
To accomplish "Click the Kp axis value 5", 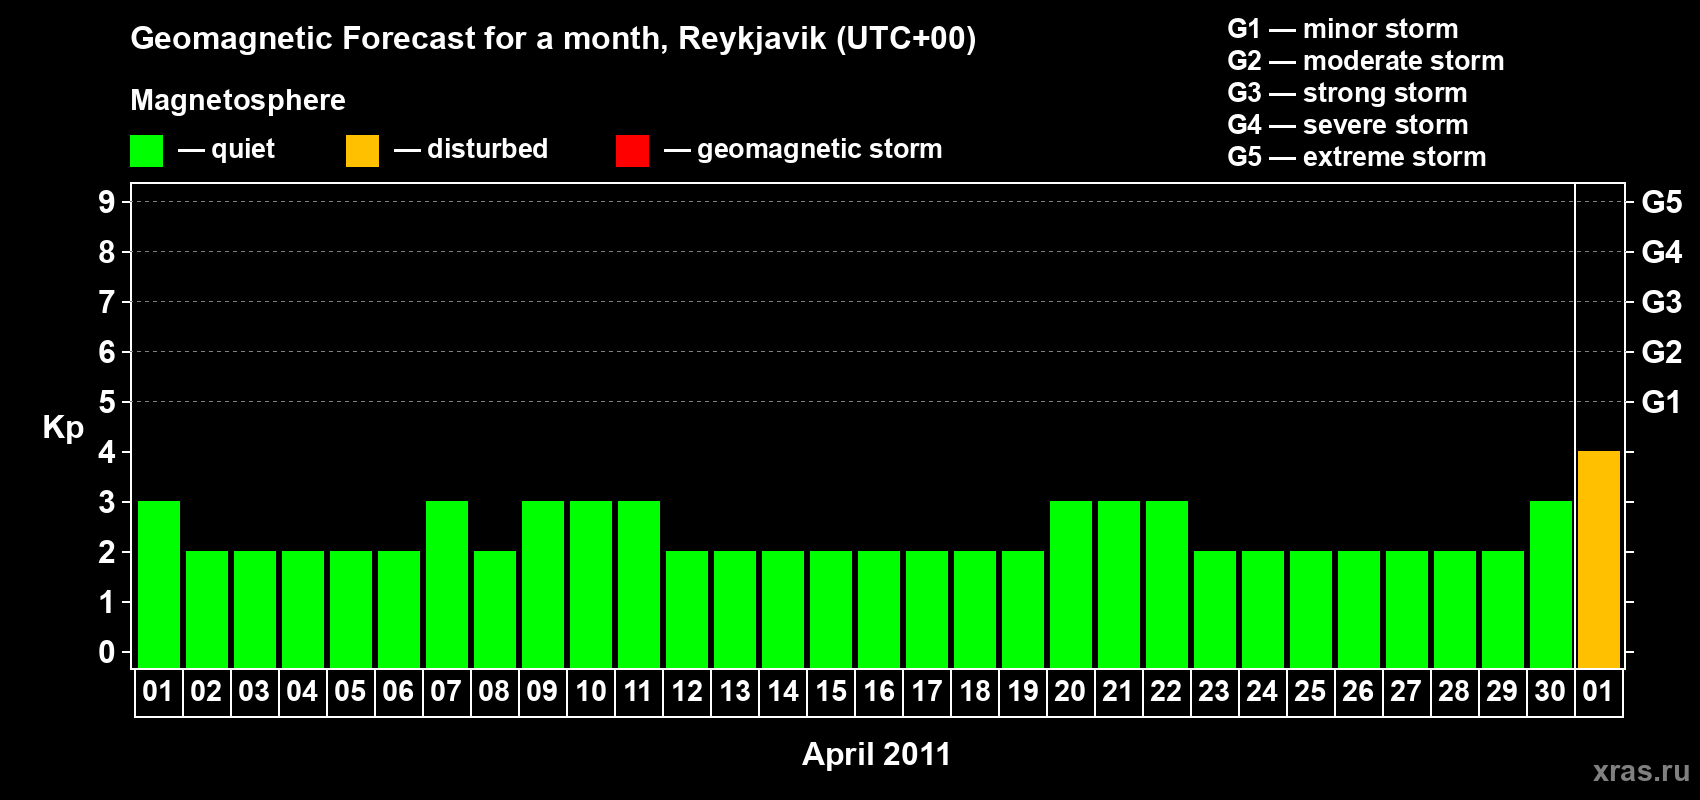I will point(107,402).
